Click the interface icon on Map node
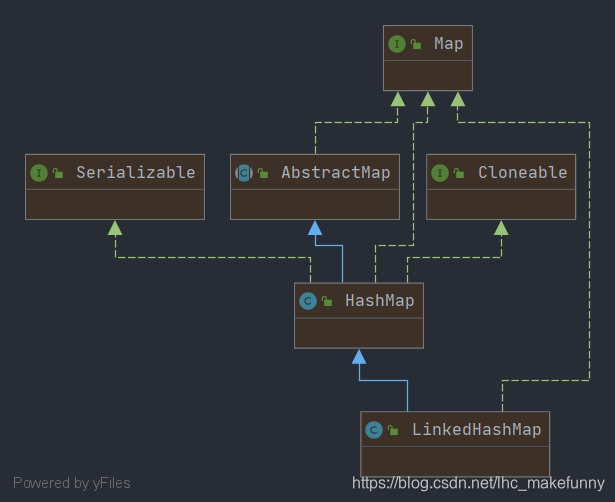This screenshot has height=502, width=615. pos(397,44)
